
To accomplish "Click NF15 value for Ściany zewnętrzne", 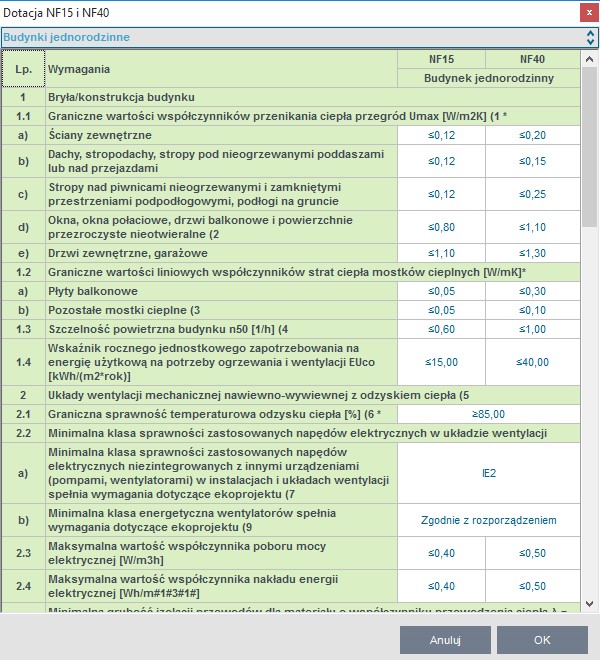I will pos(441,135).
